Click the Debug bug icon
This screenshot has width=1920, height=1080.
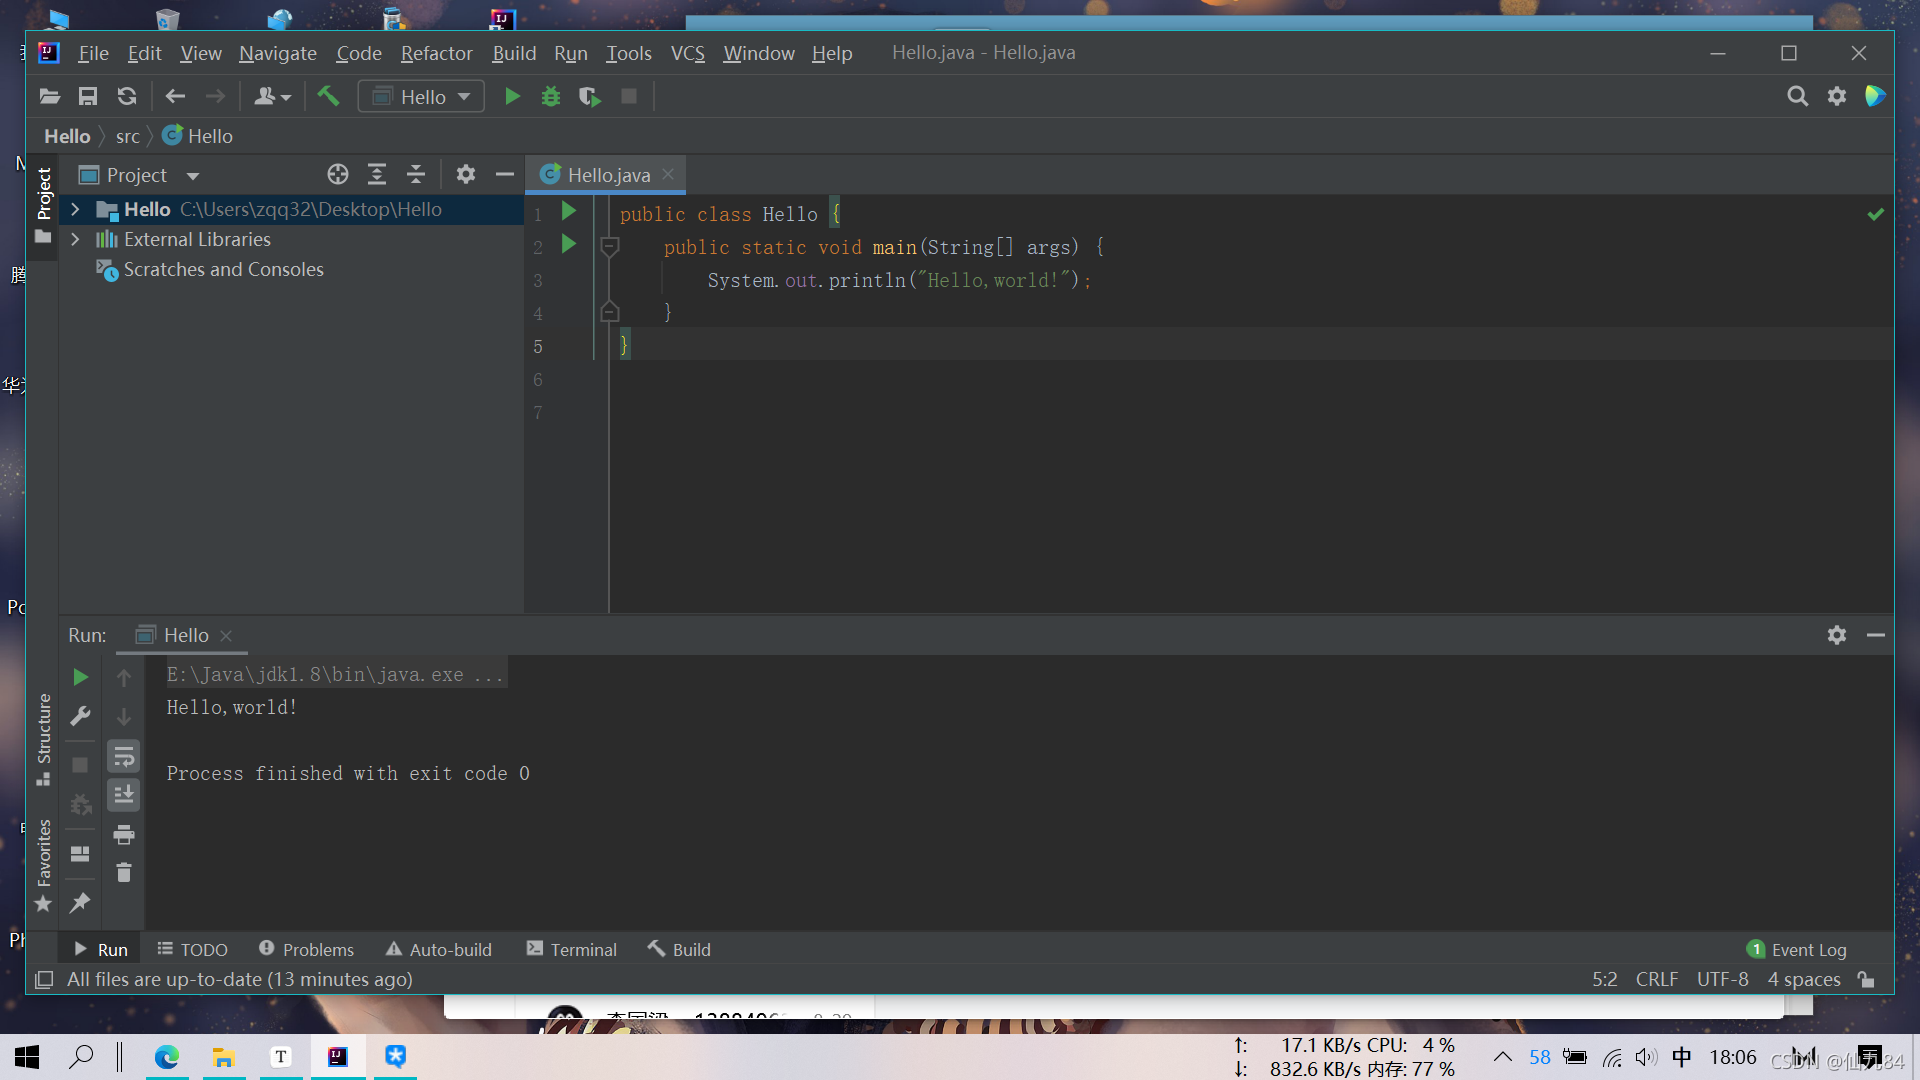coord(550,96)
